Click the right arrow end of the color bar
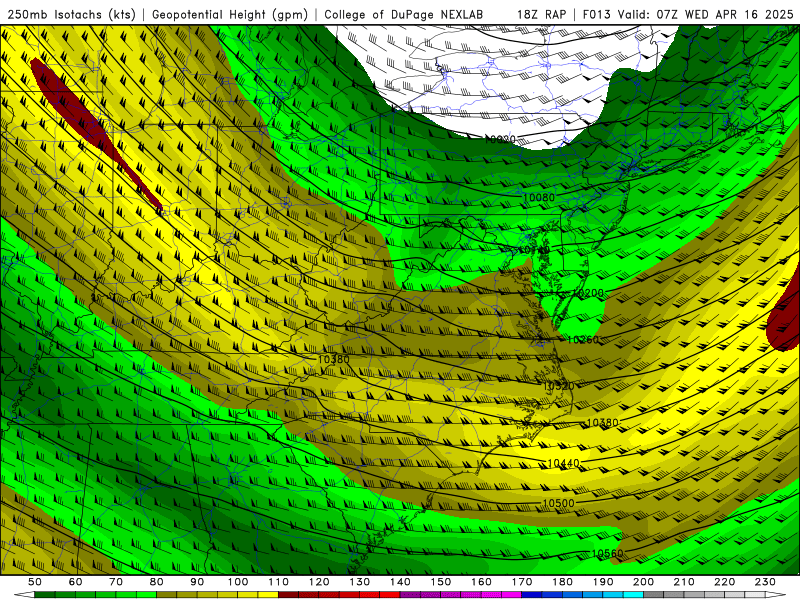This screenshot has width=800, height=600. point(776,595)
